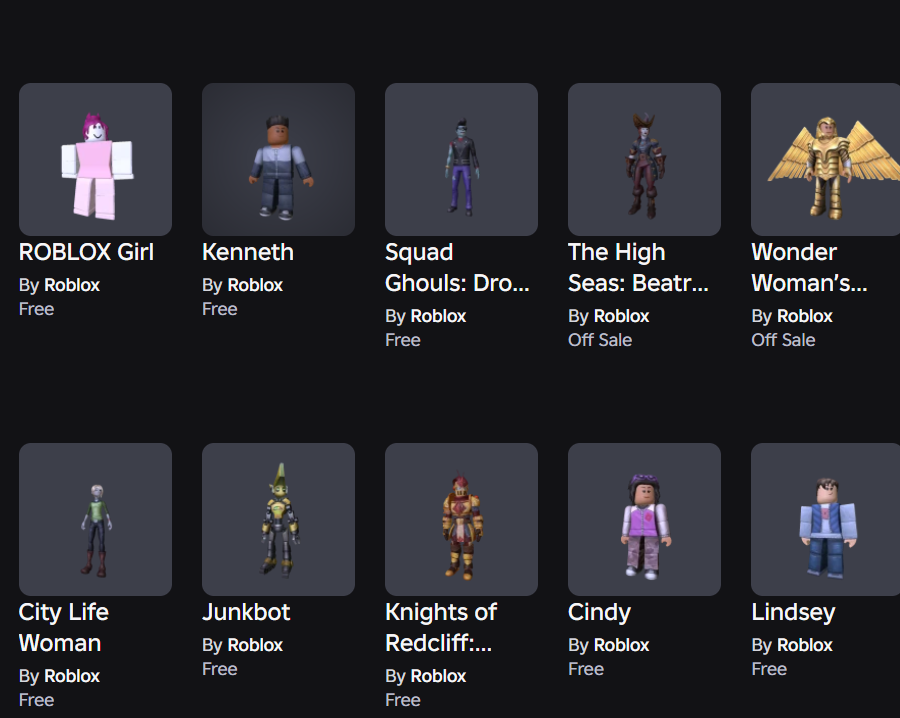900x718 pixels.
Task: Click the Junkbot title link
Action: [246, 612]
